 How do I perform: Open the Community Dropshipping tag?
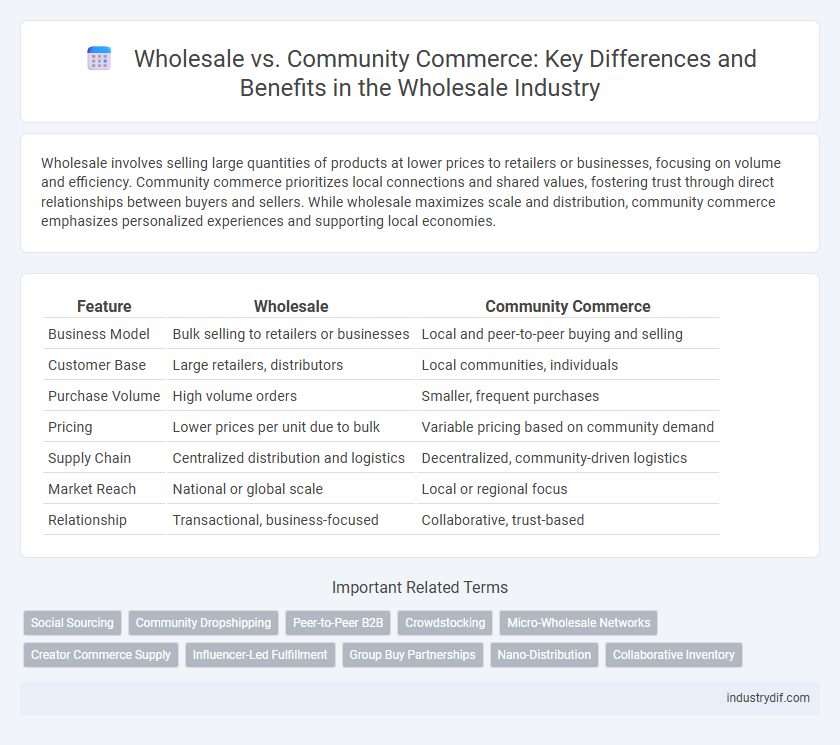click(204, 623)
